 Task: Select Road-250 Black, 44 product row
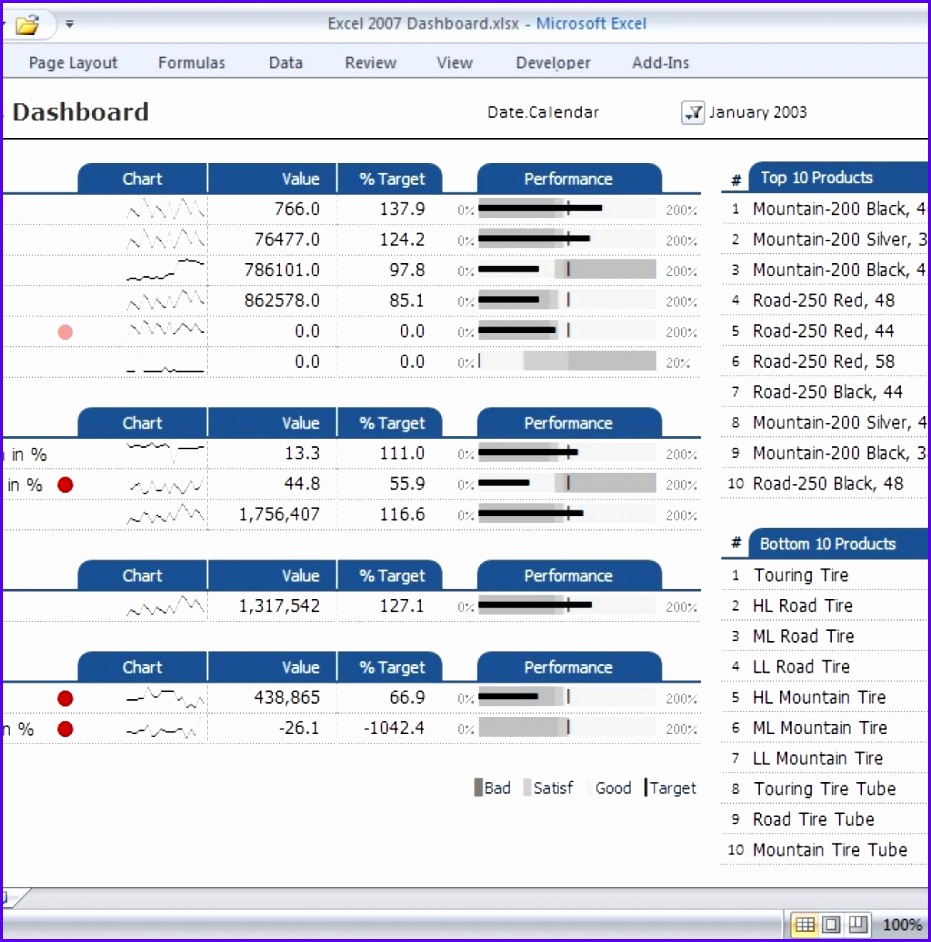point(824,392)
